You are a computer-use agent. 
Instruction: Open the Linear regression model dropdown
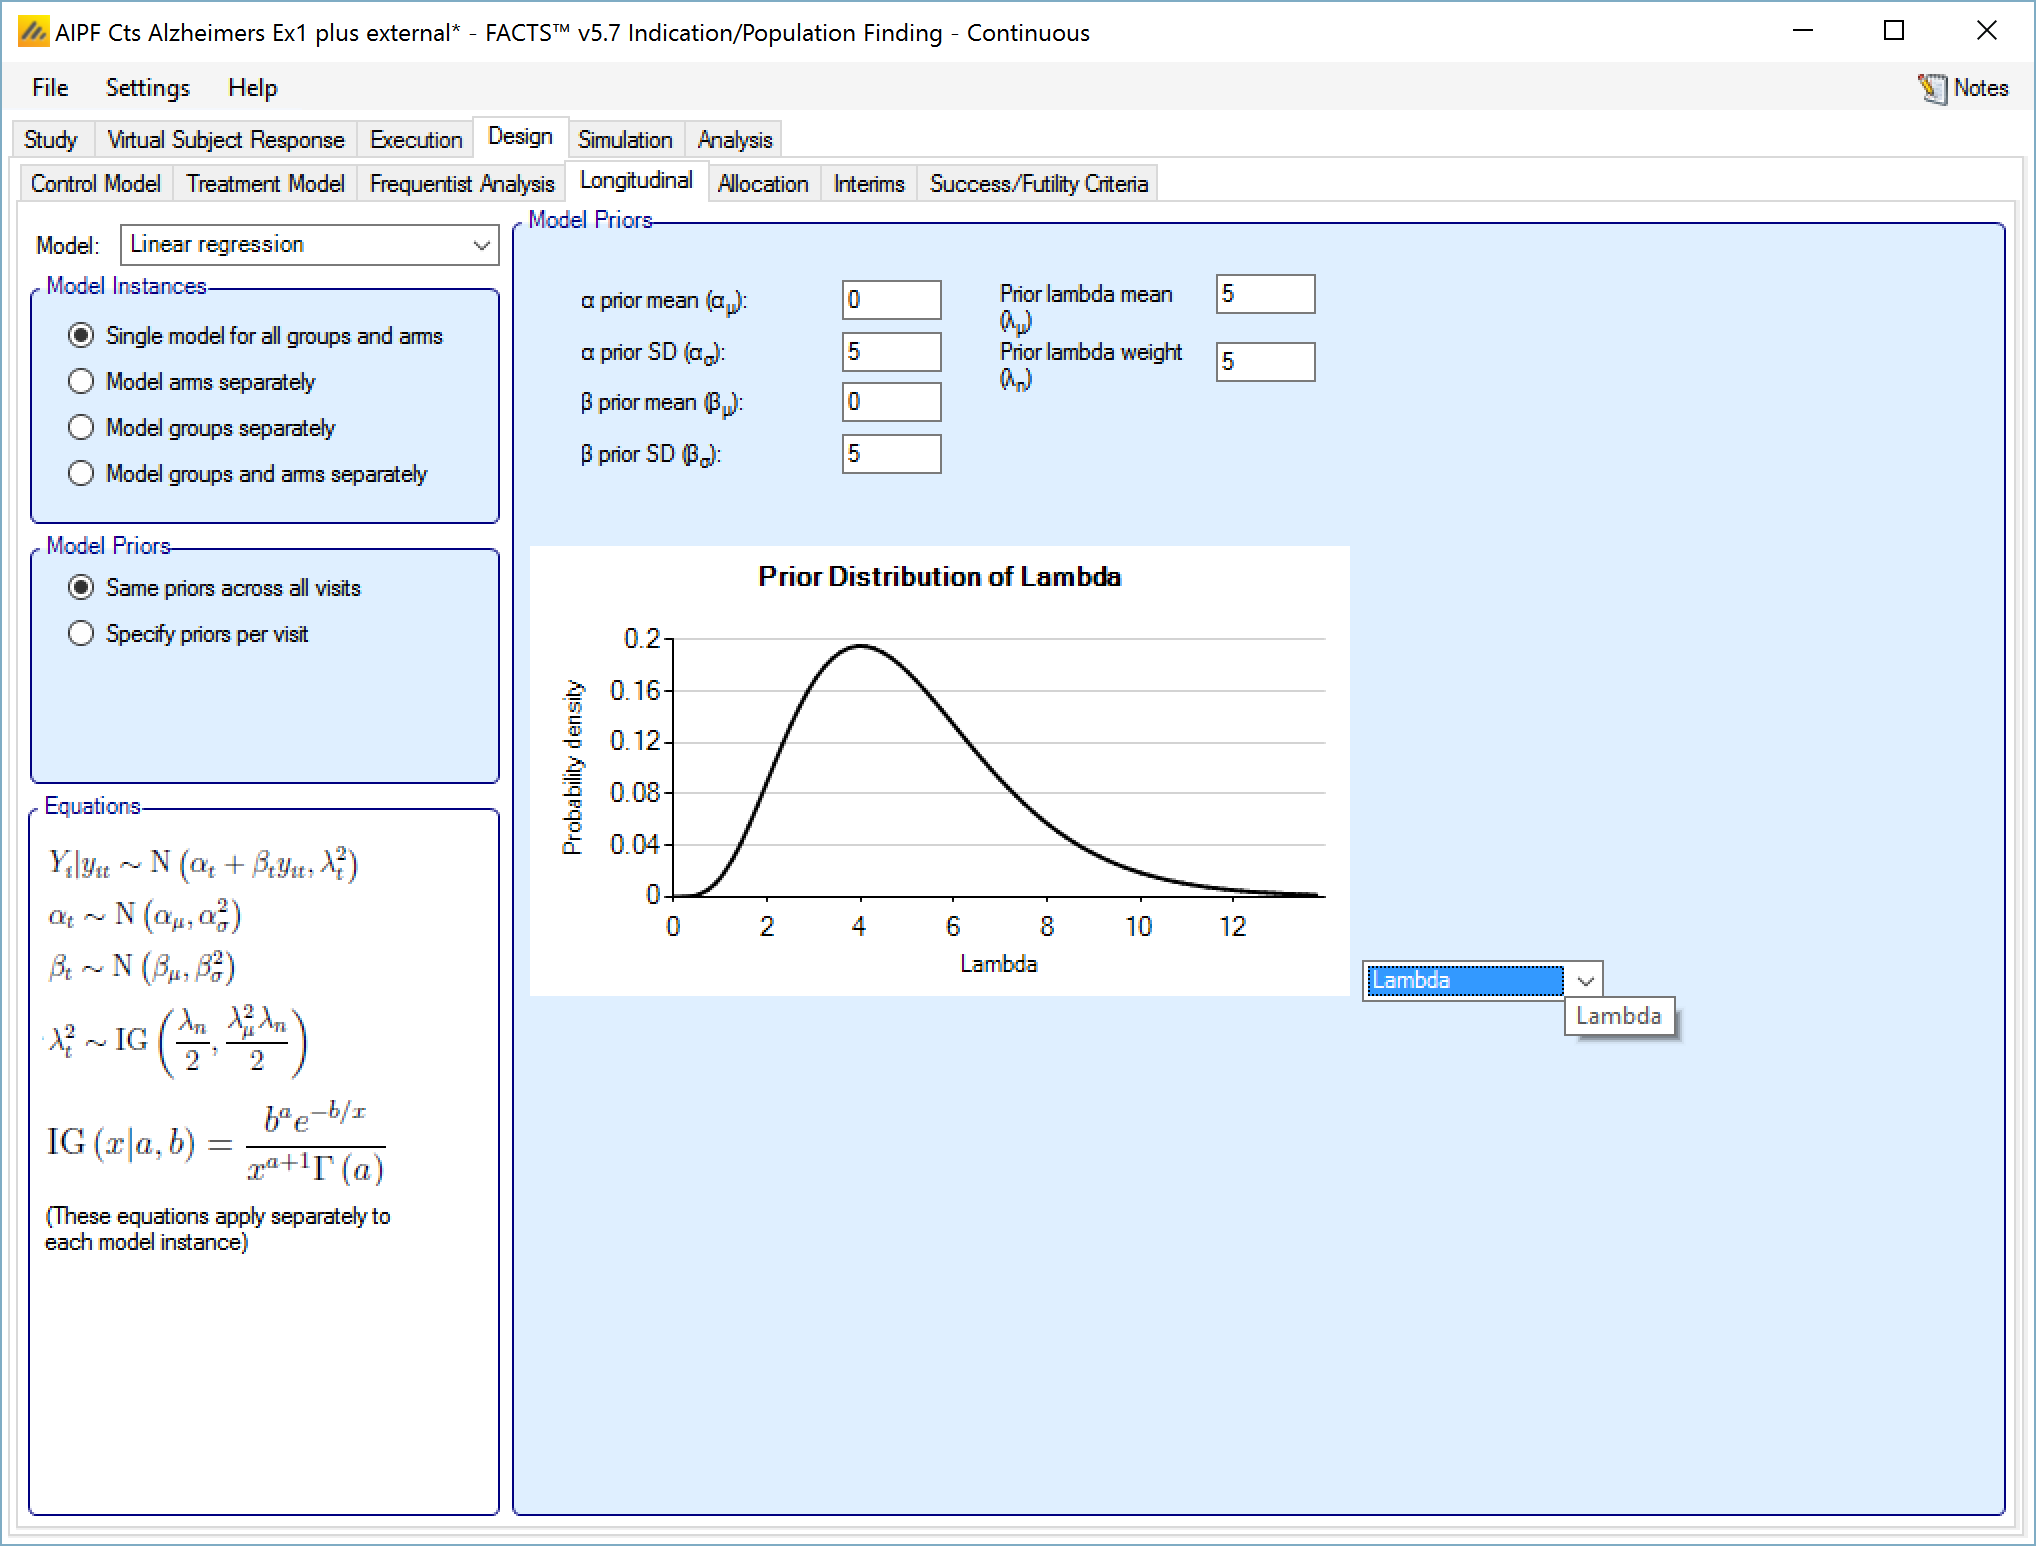click(x=310, y=245)
